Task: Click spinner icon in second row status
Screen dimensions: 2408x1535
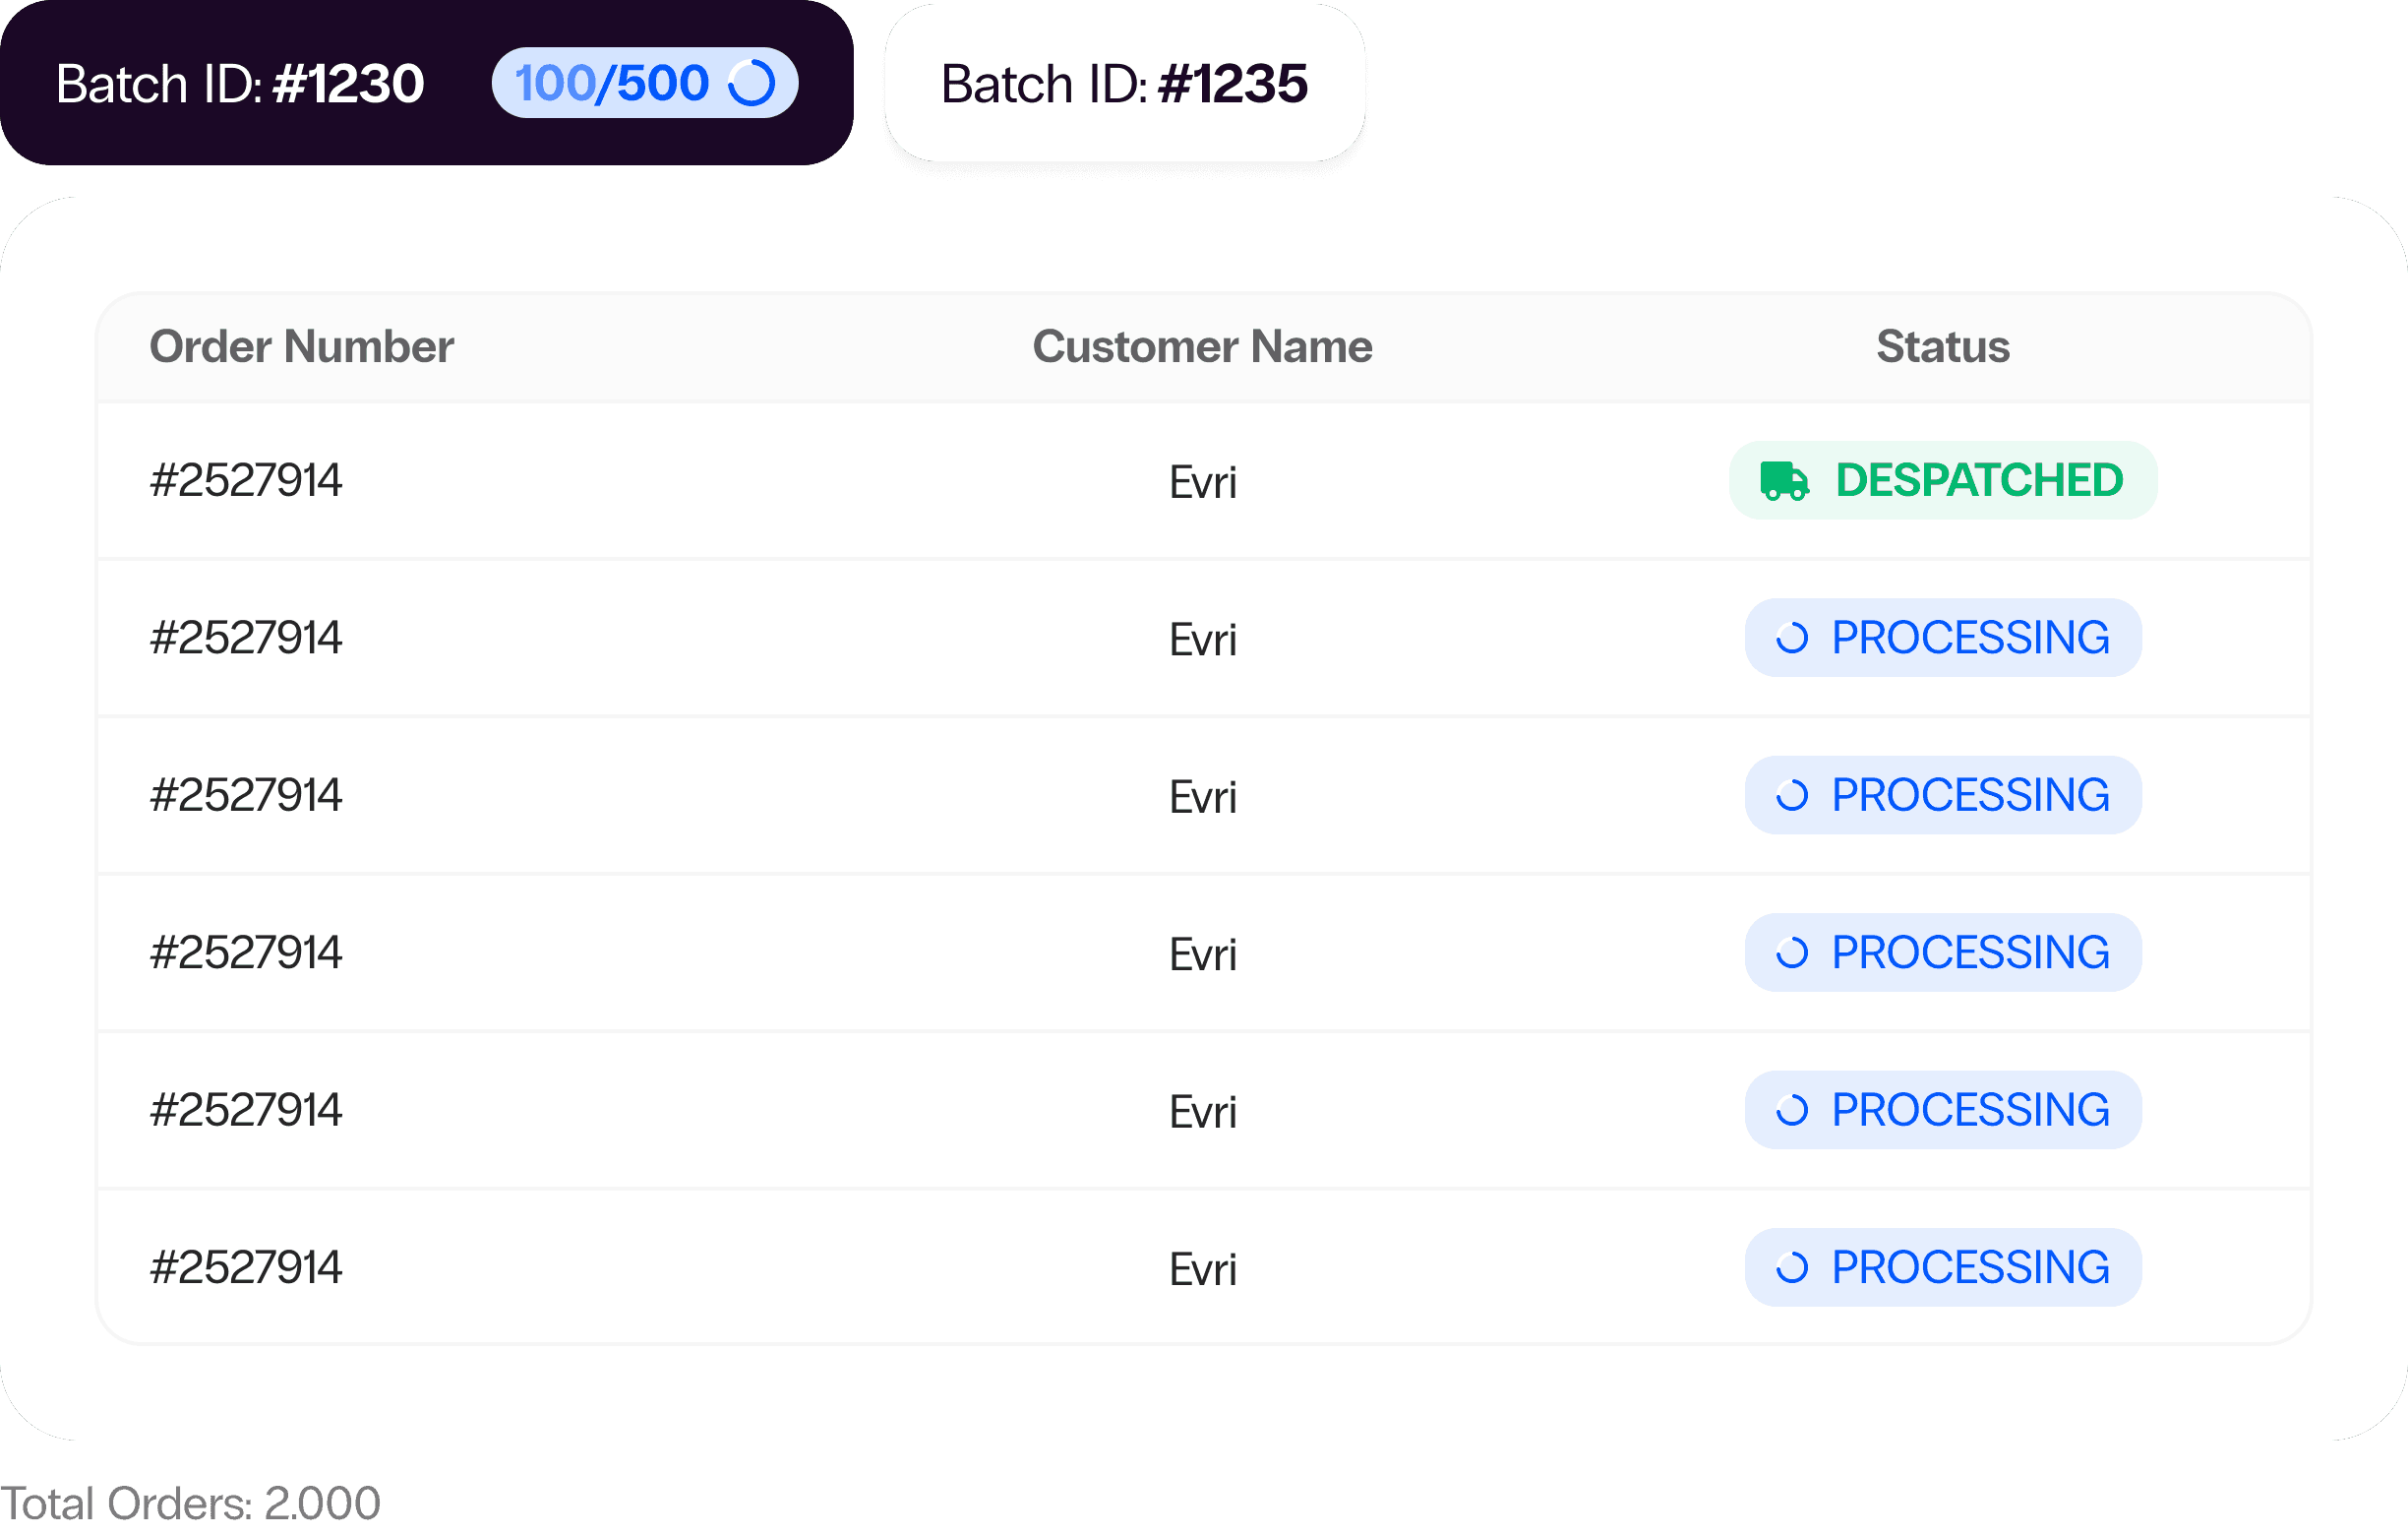Action: pyautogui.click(x=1792, y=638)
